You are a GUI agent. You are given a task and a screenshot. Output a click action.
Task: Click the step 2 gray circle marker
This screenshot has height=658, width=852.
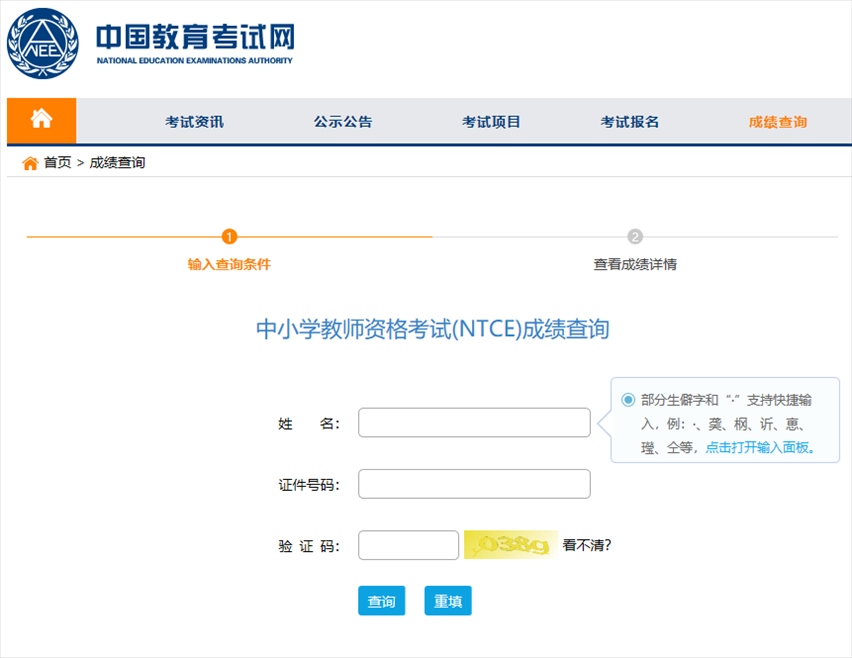point(635,237)
